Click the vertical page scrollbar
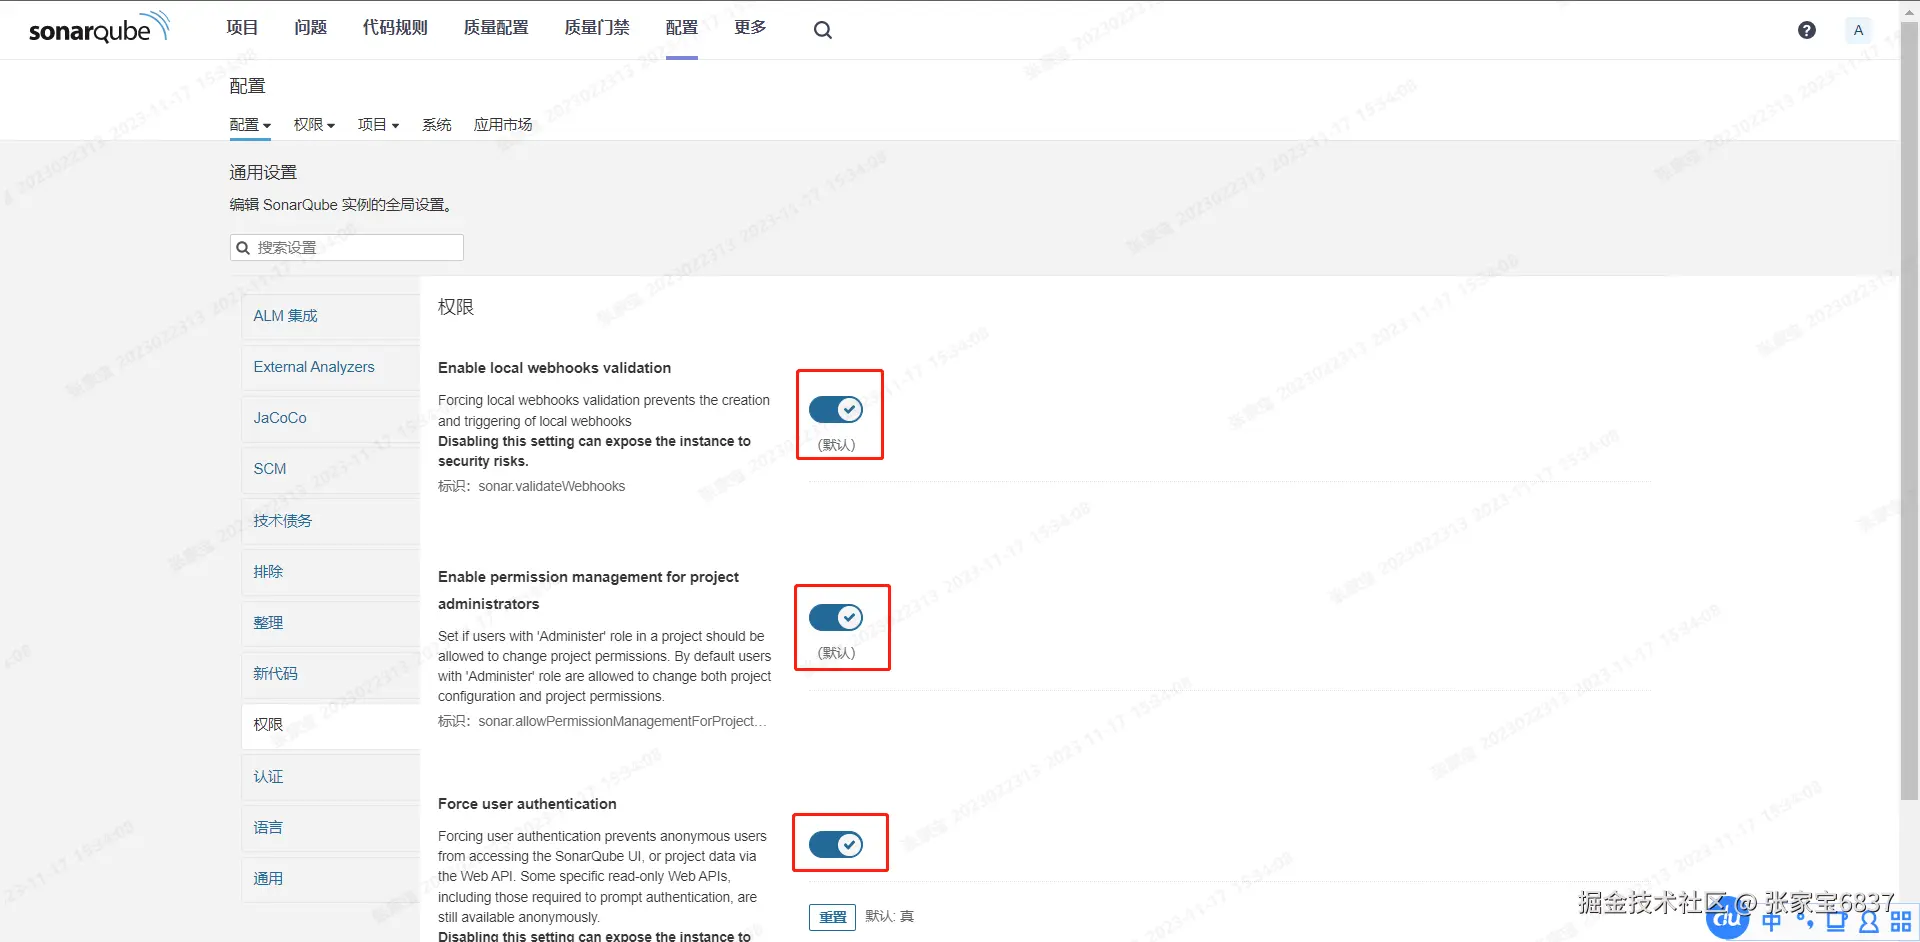This screenshot has width=1920, height=942. [1909, 410]
